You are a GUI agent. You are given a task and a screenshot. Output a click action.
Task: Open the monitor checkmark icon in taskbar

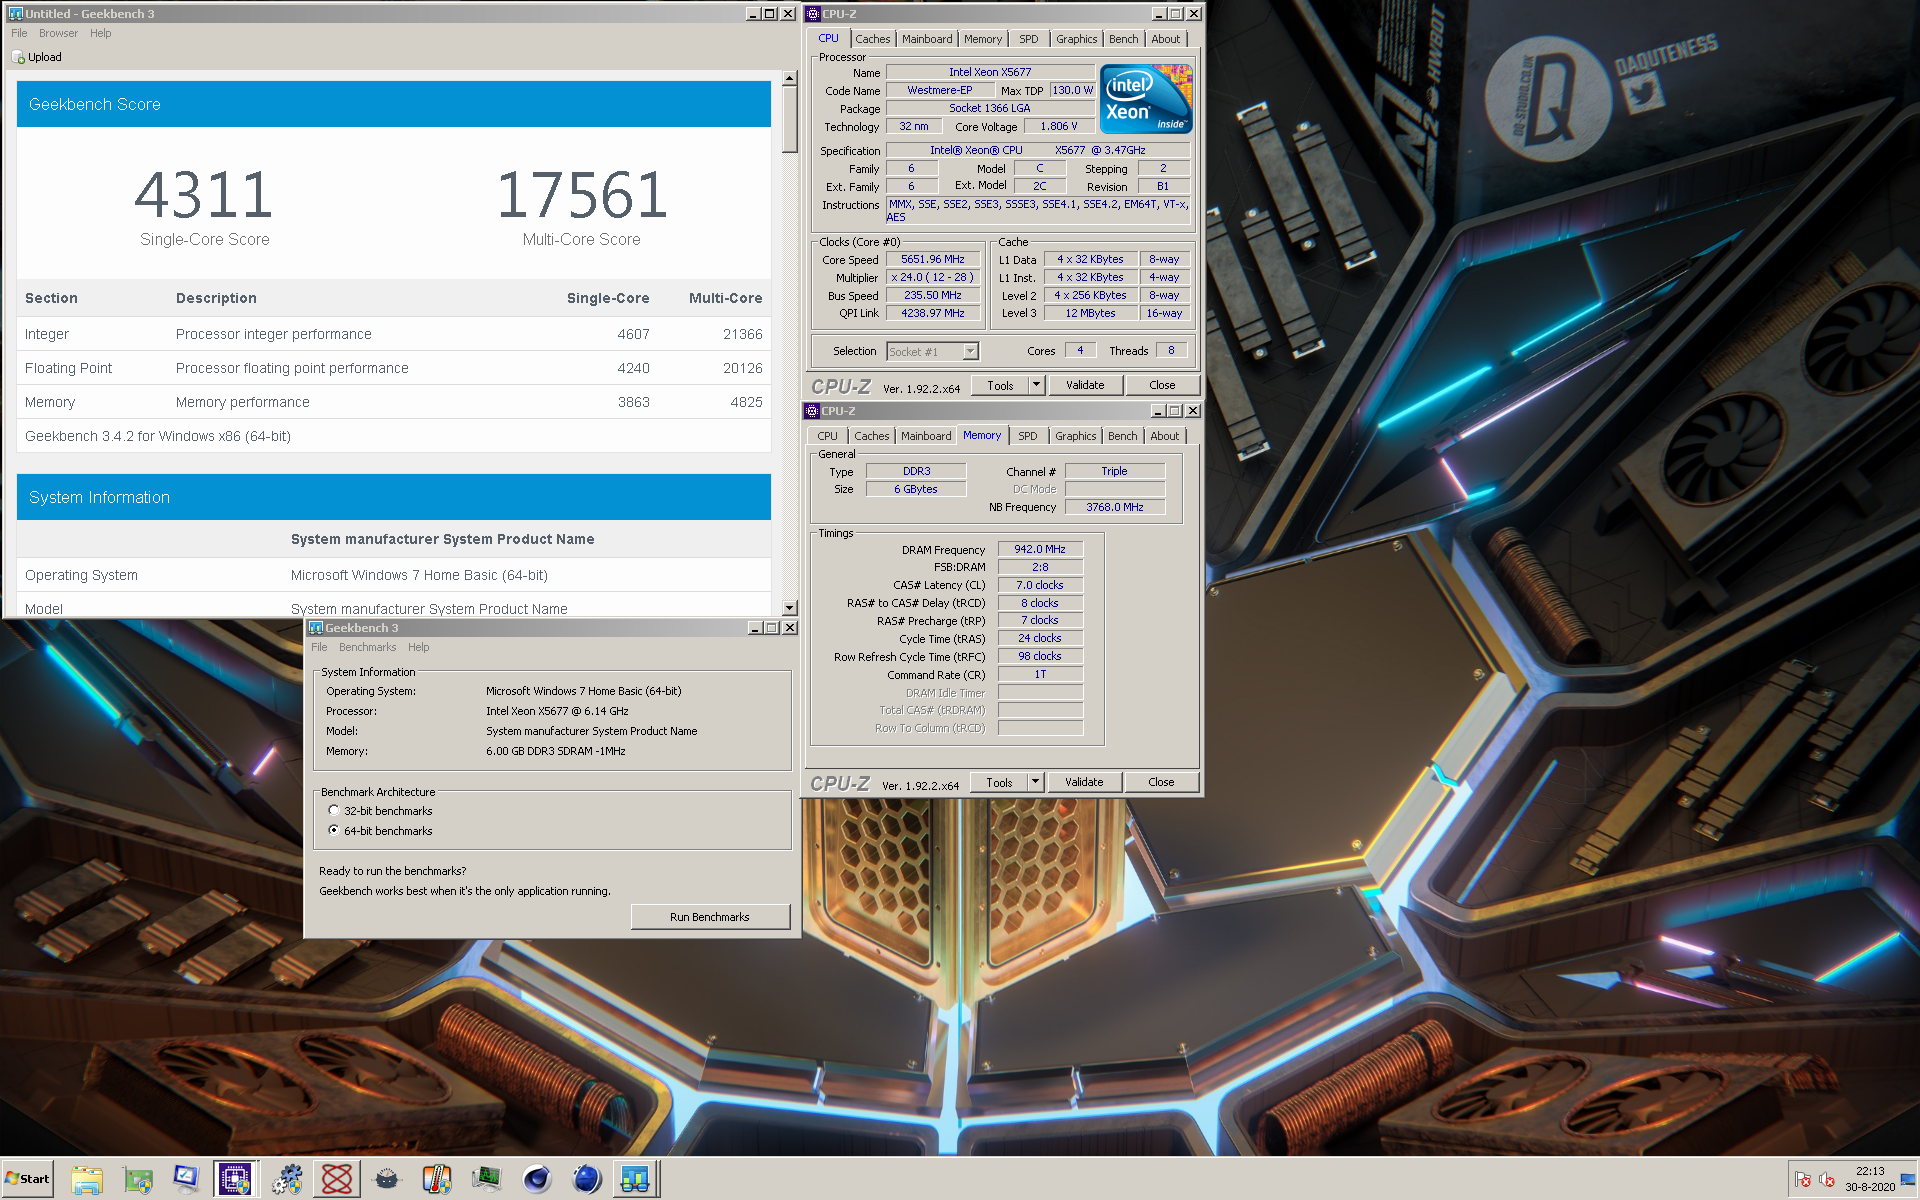tap(187, 1180)
